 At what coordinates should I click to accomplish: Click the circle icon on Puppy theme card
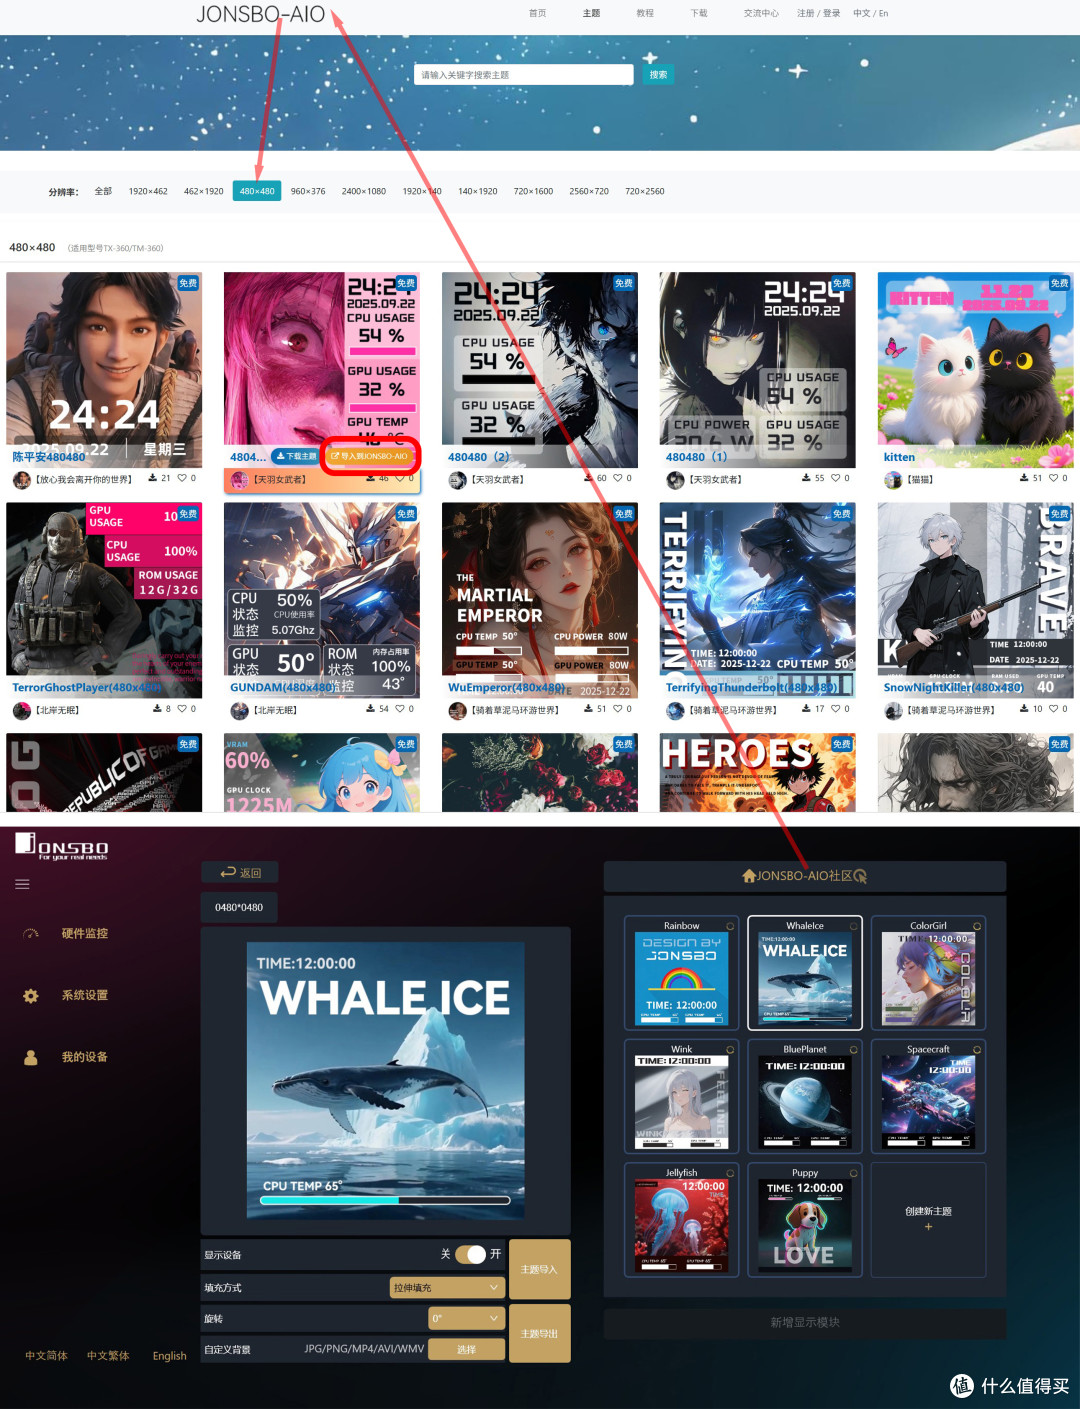point(854,1173)
